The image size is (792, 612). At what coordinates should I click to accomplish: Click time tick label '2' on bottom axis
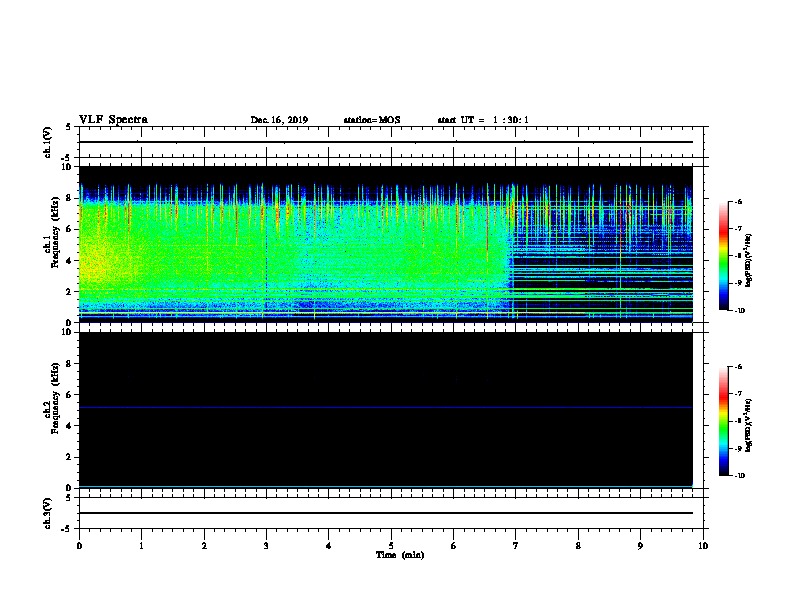coord(204,546)
